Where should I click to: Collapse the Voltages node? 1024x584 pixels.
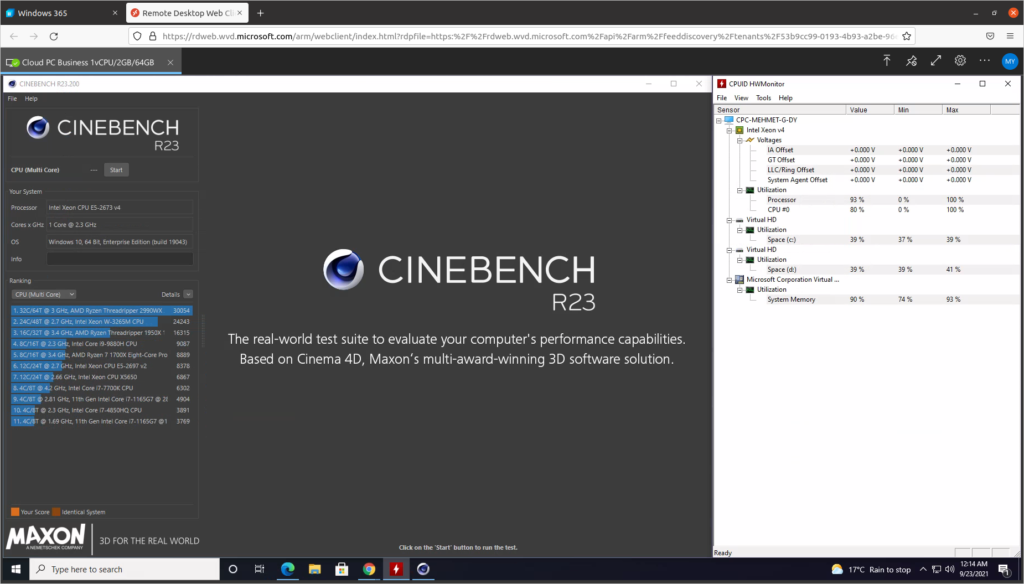click(740, 140)
